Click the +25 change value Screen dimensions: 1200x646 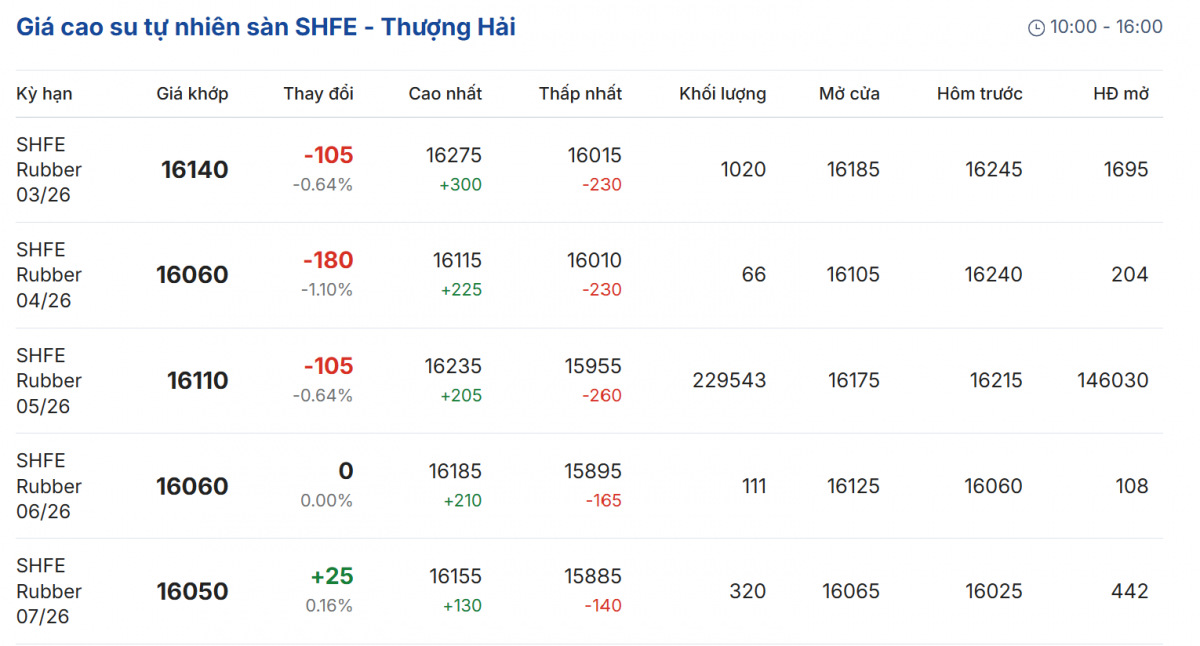pos(331,577)
